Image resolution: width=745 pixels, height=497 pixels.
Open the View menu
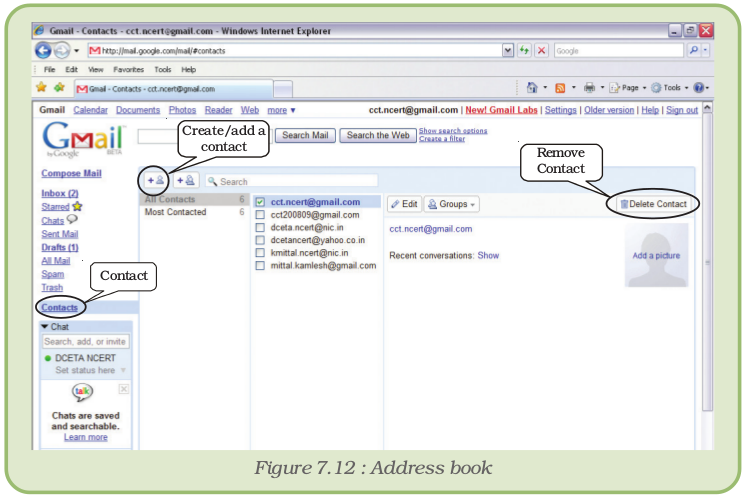pyautogui.click(x=96, y=70)
